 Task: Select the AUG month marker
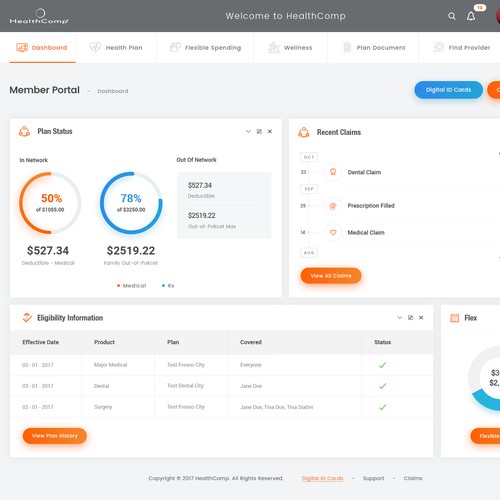(309, 253)
